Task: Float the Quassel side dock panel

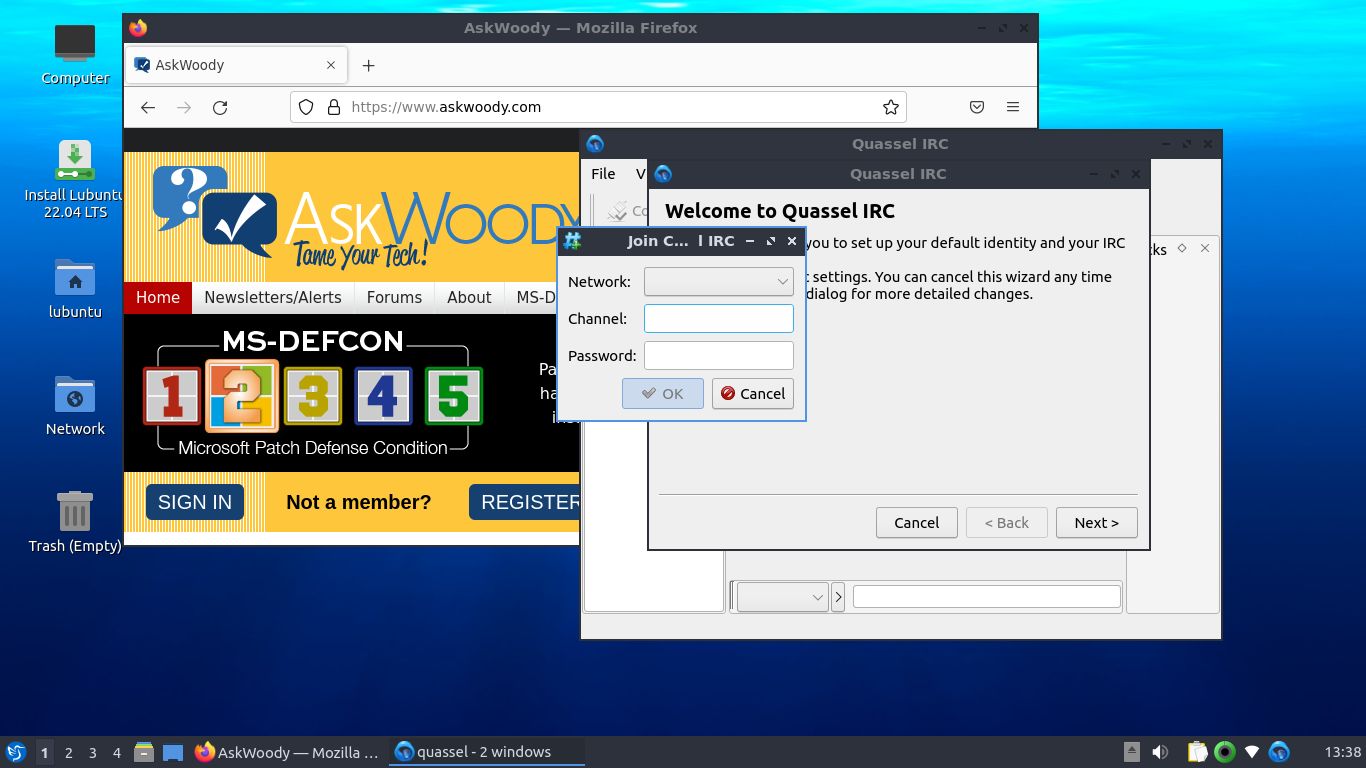Action: click(x=1182, y=248)
